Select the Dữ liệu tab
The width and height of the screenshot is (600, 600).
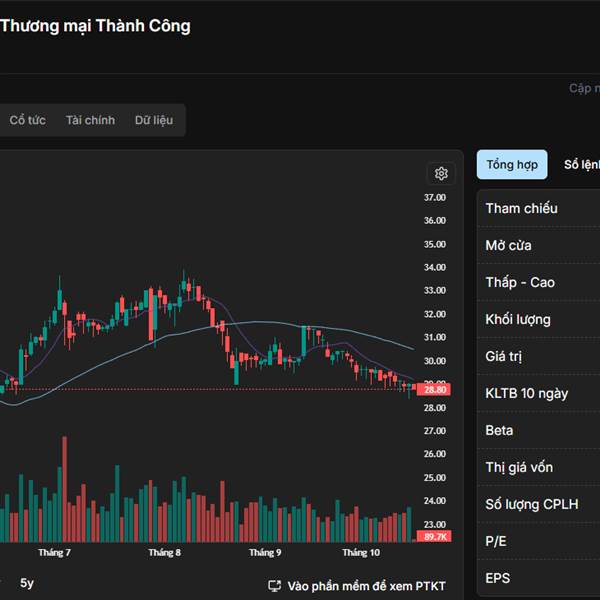coord(154,120)
